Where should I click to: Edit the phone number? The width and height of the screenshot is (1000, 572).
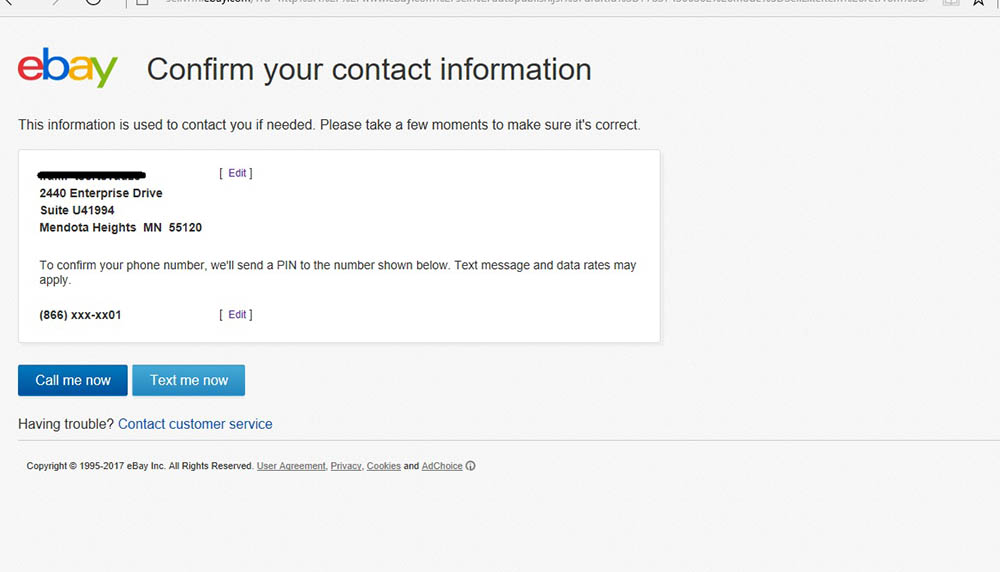237,314
